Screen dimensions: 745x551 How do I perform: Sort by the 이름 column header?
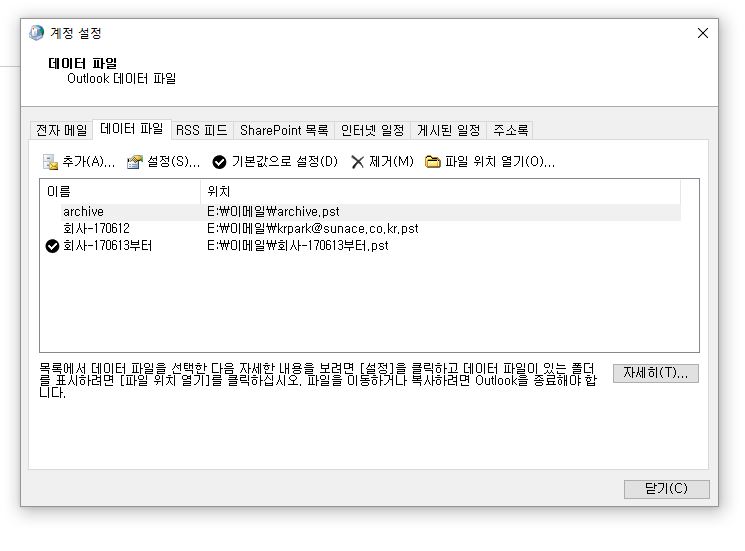click(x=120, y=191)
